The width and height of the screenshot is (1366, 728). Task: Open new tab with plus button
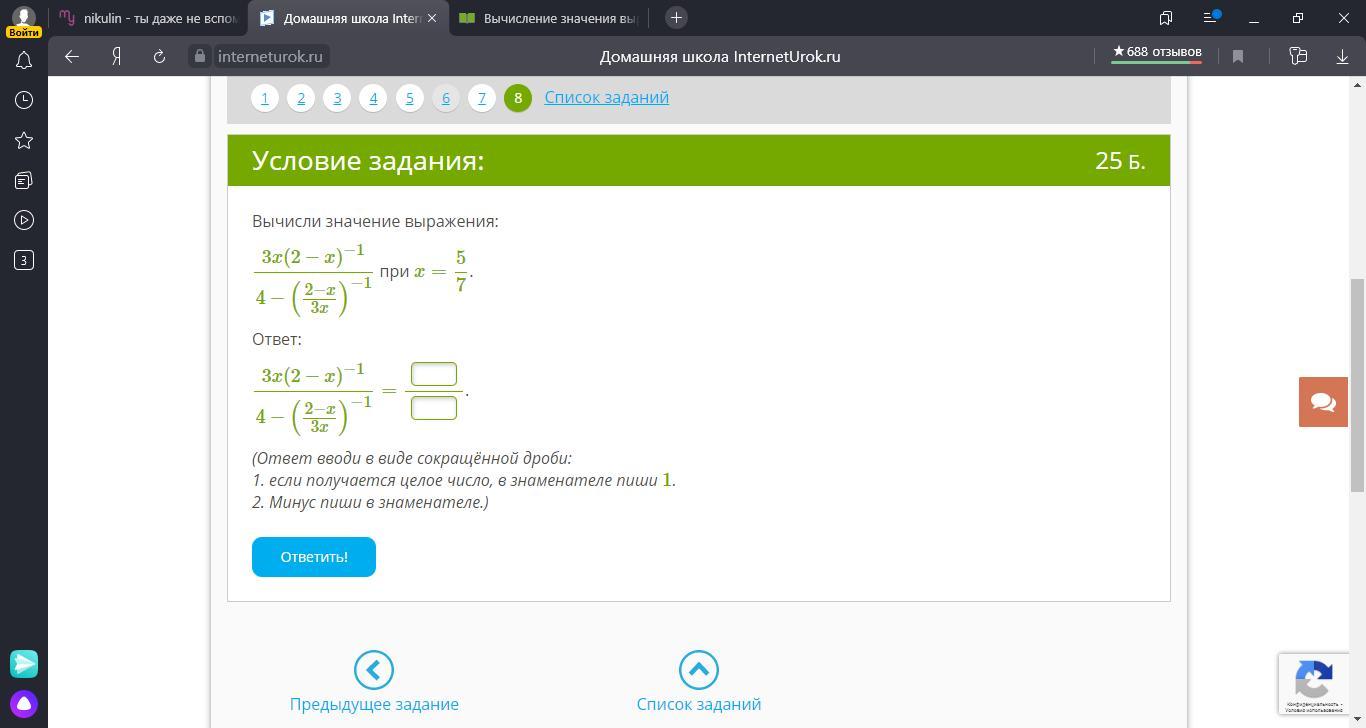676,18
